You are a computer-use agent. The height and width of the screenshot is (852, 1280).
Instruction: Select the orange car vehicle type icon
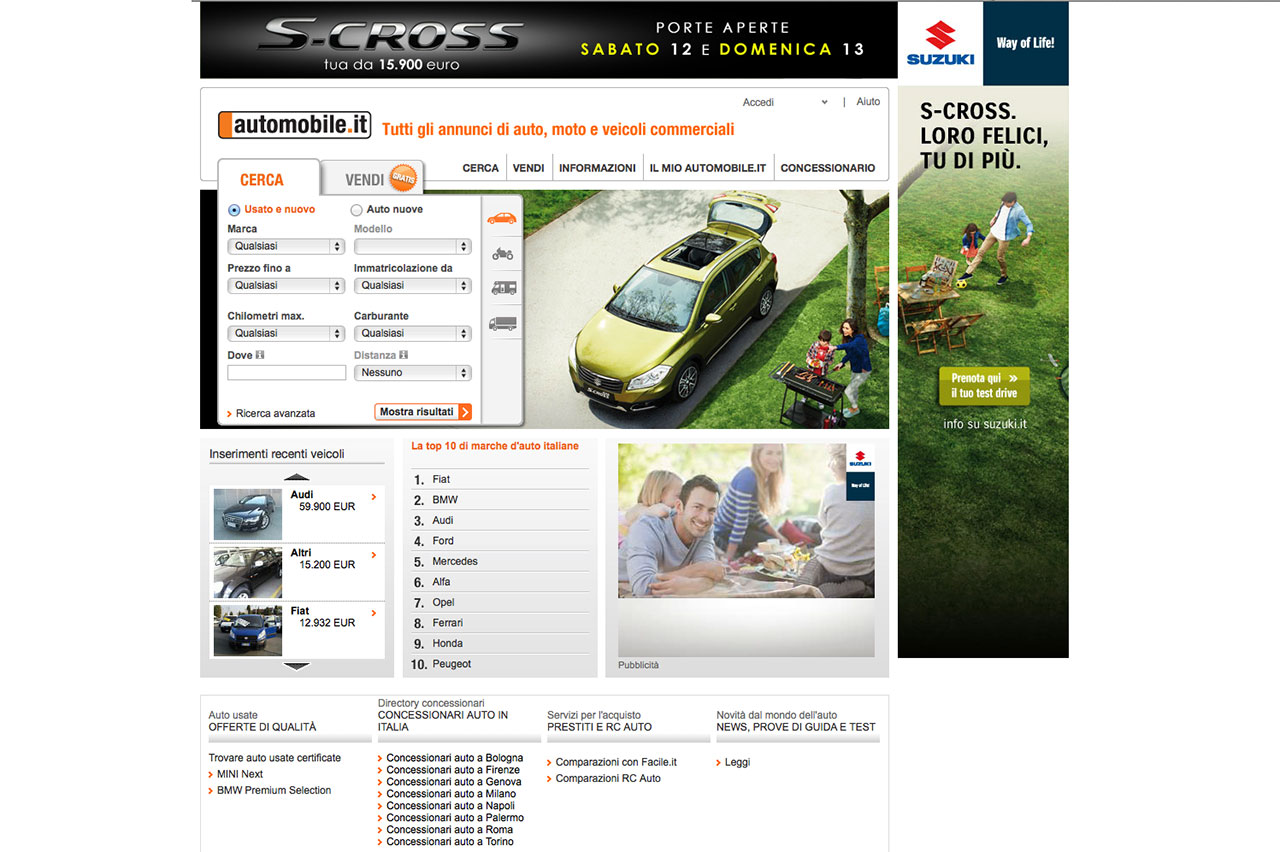pos(502,217)
